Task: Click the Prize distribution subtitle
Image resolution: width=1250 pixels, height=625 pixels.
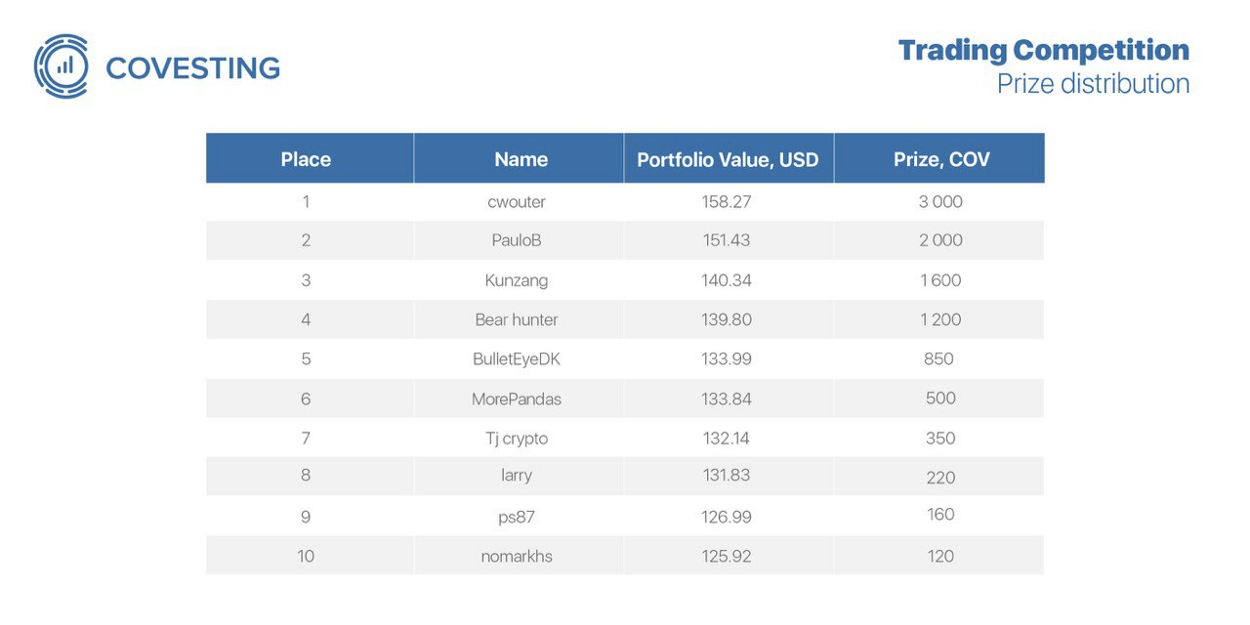Action: (x=1092, y=84)
